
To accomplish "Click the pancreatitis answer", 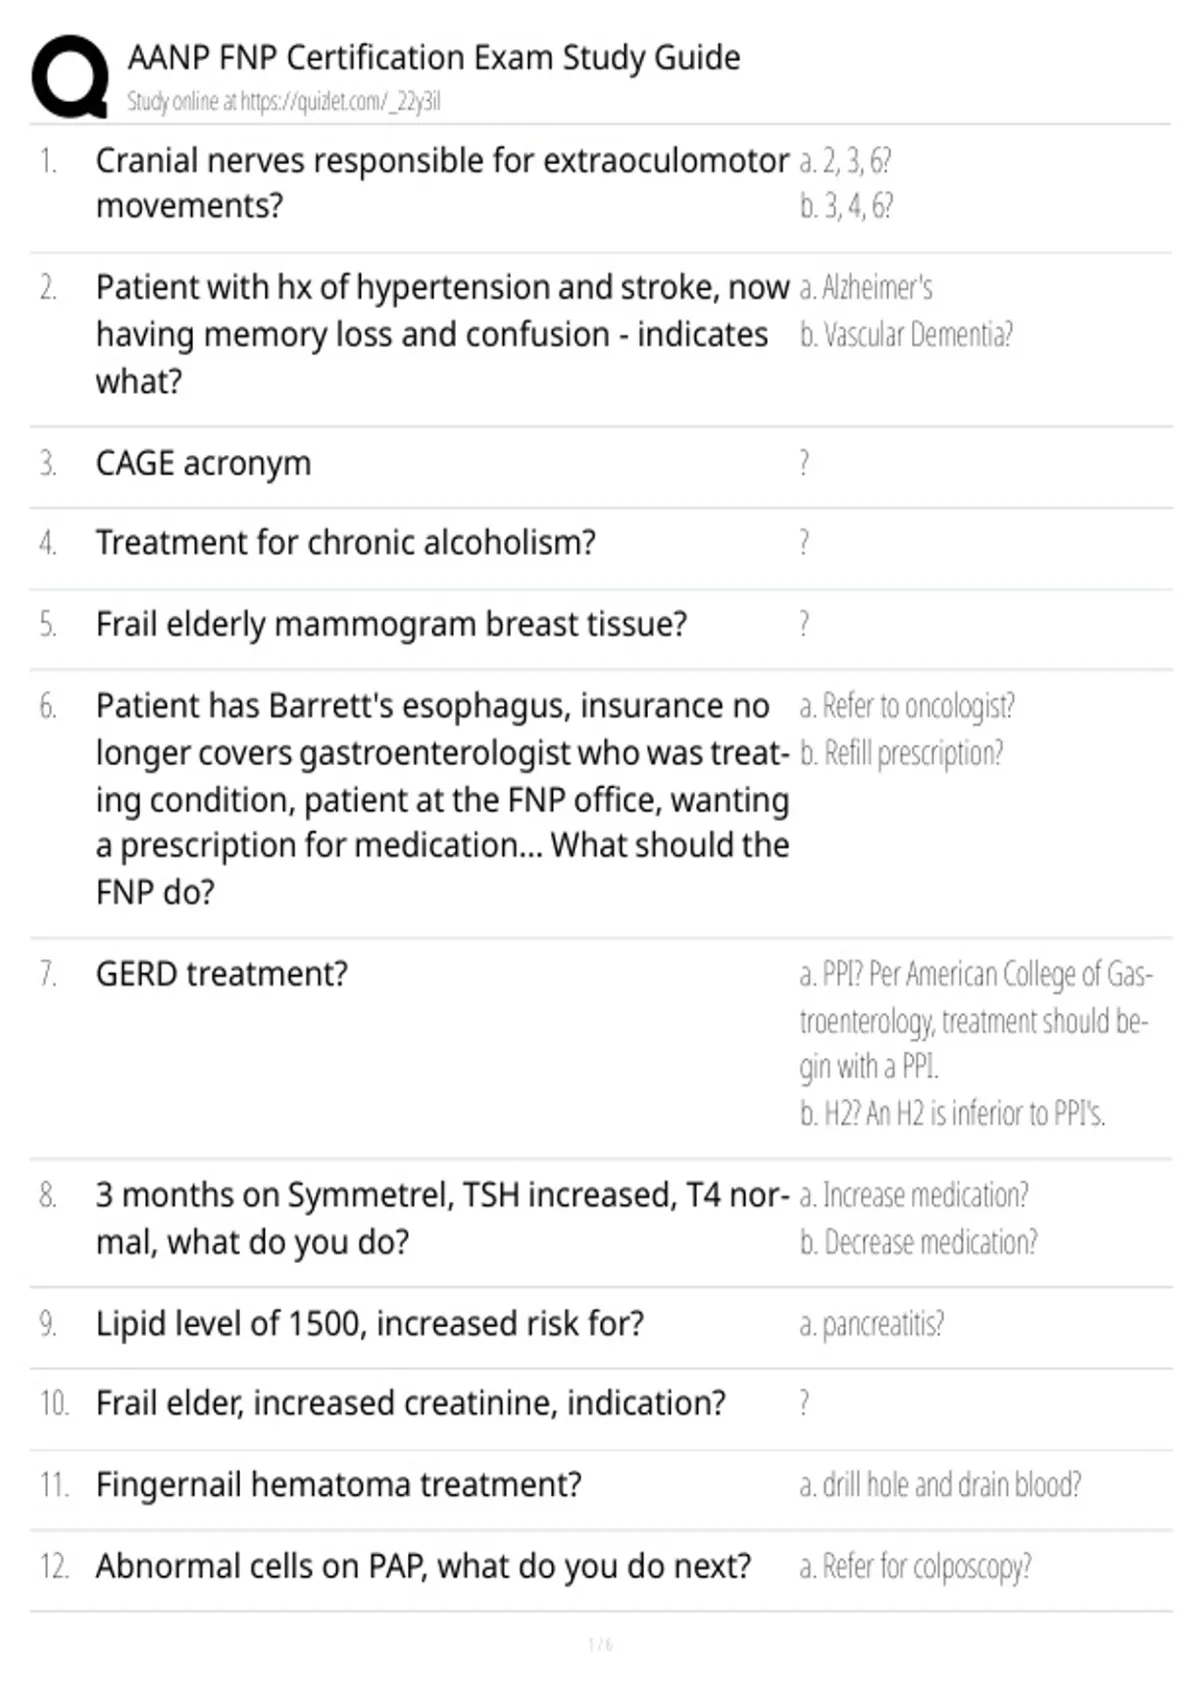I will [x=871, y=1324].
